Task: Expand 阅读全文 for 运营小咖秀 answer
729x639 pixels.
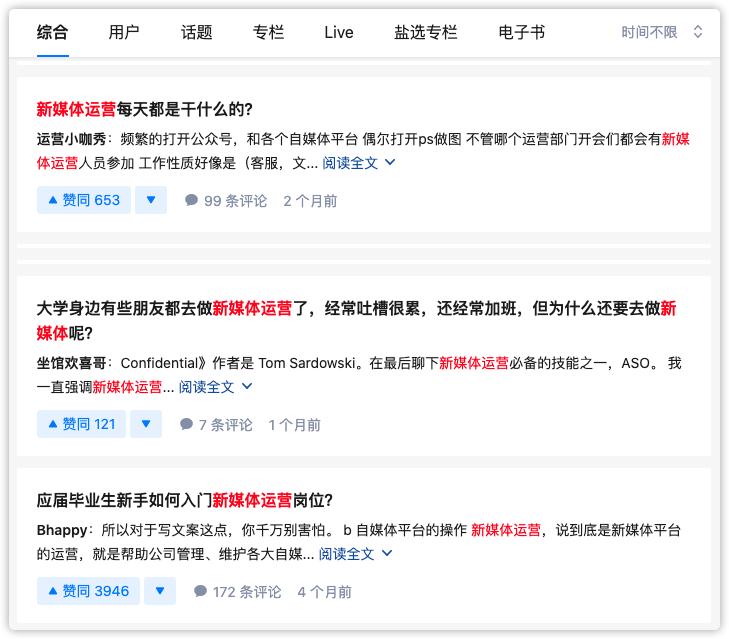Action: point(359,163)
